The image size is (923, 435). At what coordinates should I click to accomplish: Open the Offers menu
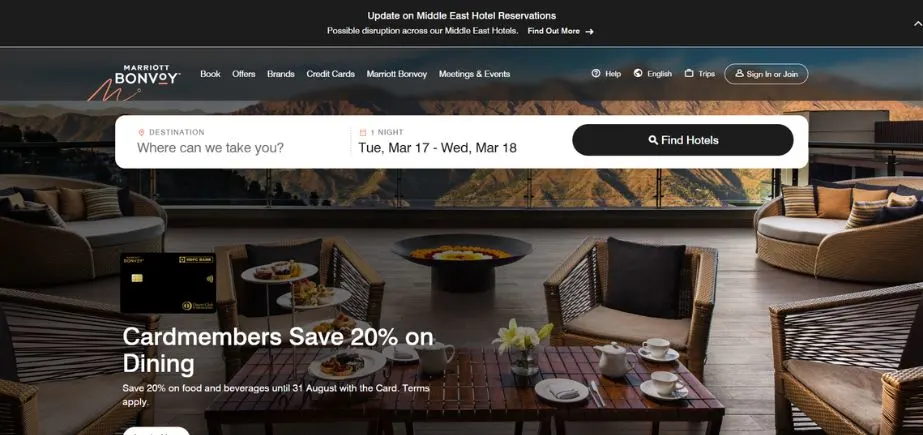click(x=244, y=74)
